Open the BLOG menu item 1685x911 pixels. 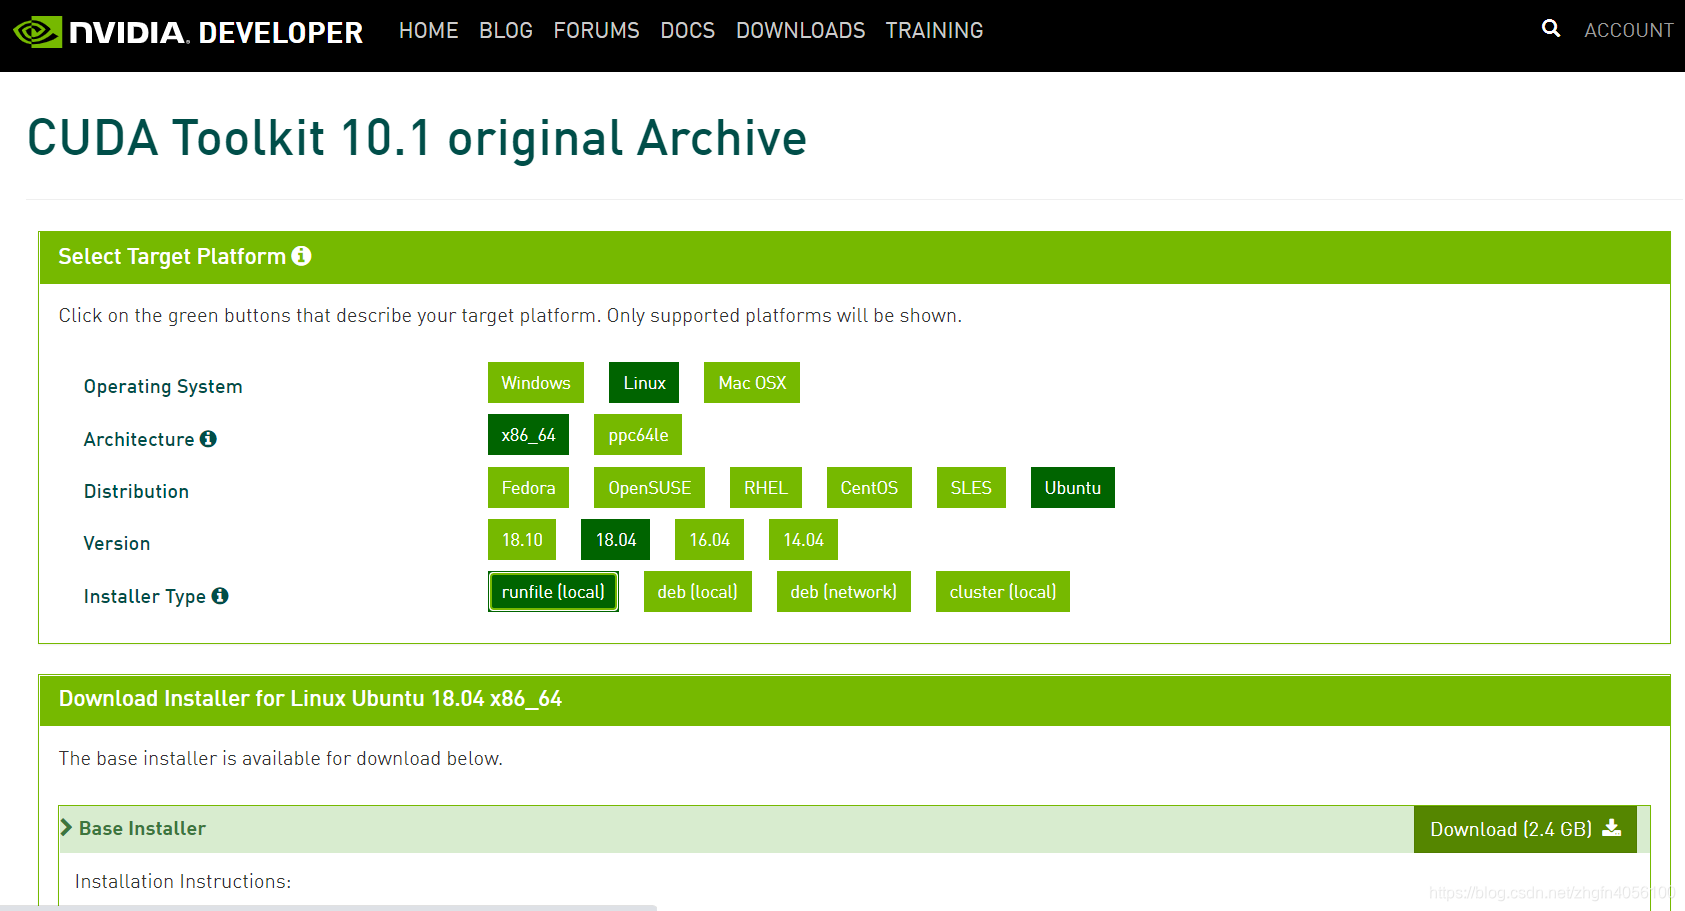506,31
